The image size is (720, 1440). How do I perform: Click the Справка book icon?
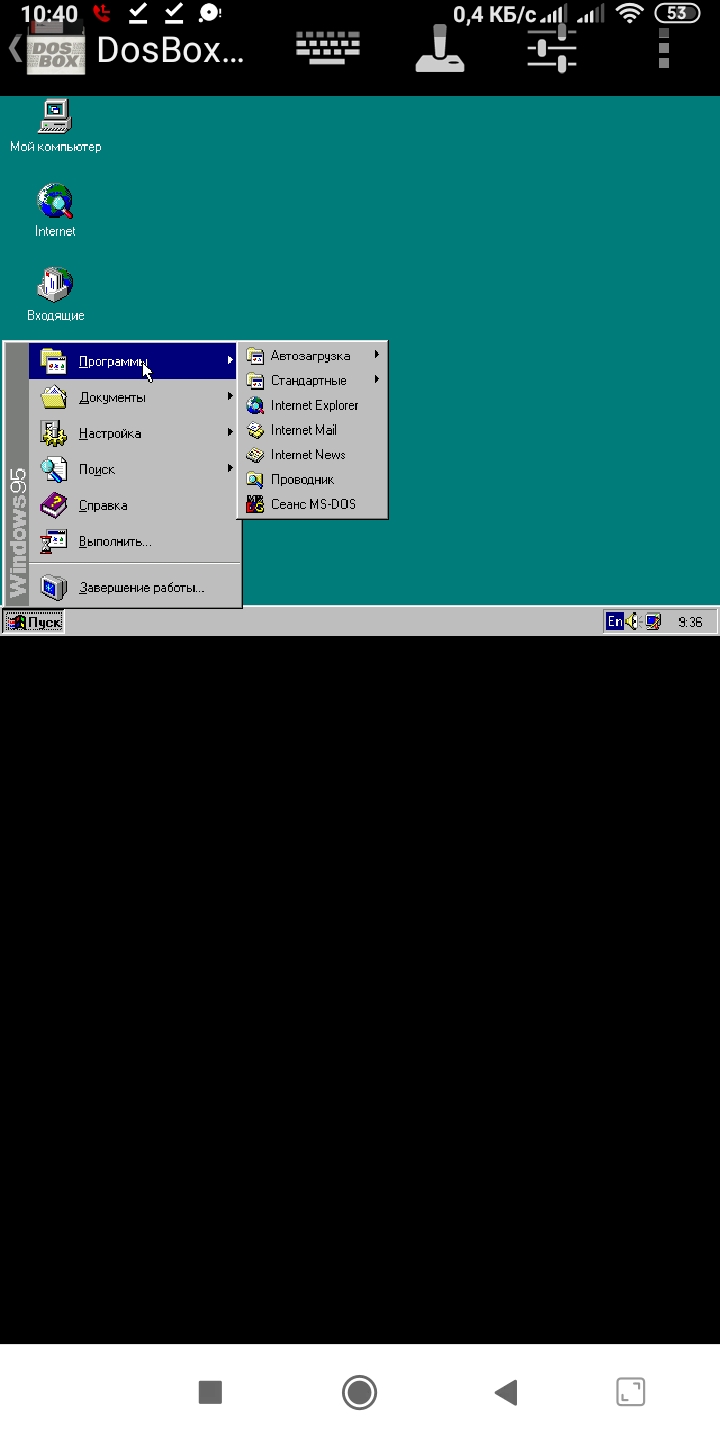click(53, 505)
